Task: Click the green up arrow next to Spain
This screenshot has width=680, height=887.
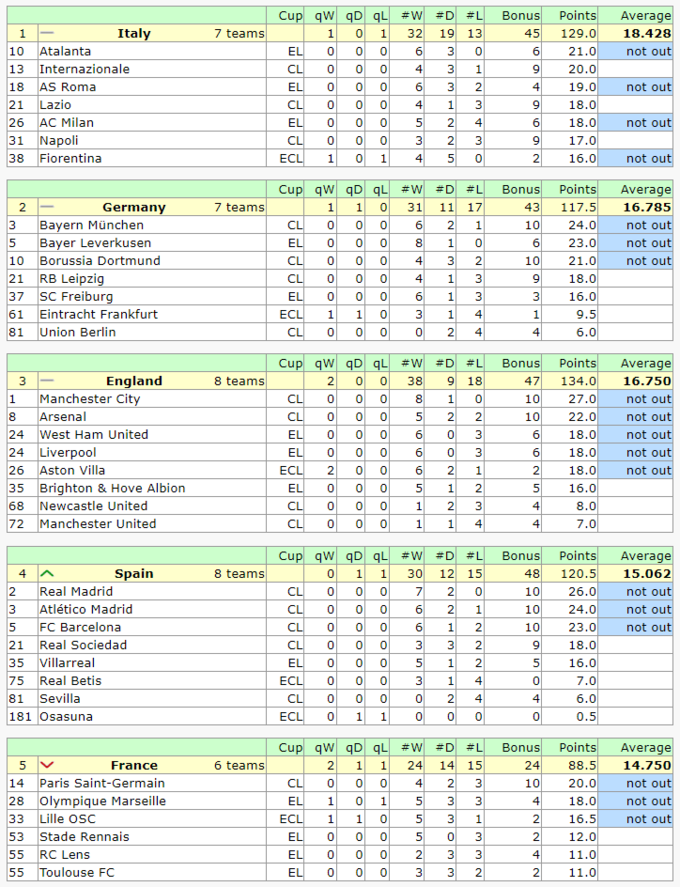Action: click(47, 574)
